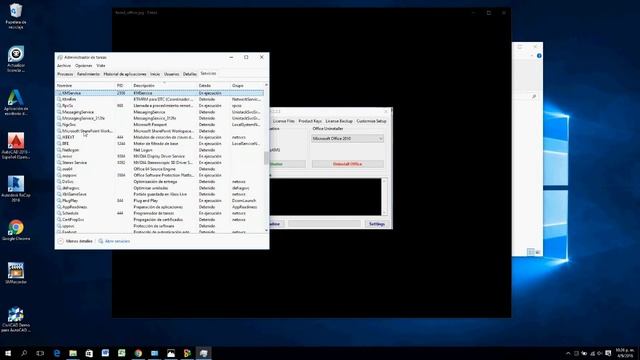Open Microsoft Edge from the taskbar
640x360 pixels.
point(57,353)
